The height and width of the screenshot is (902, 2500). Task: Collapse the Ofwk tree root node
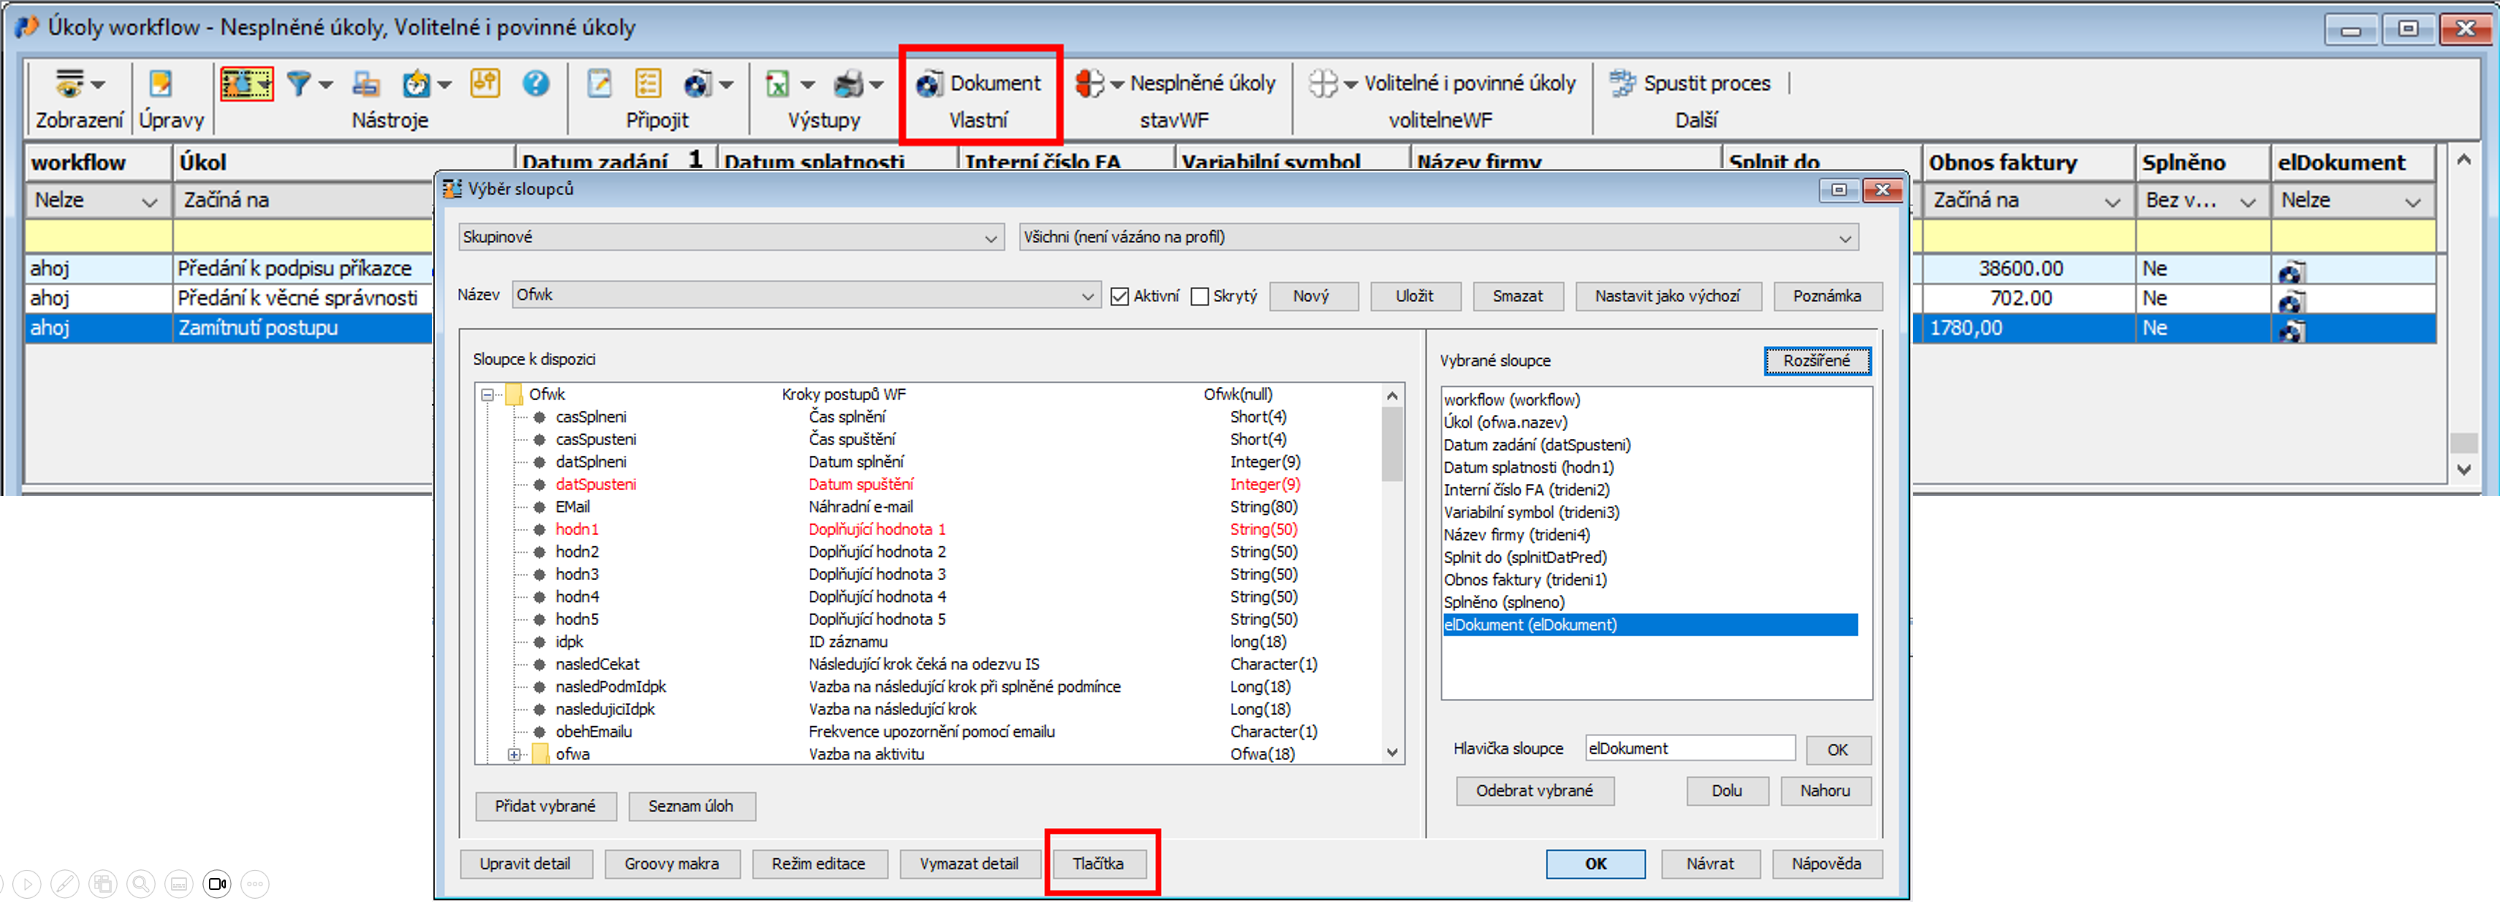point(488,395)
